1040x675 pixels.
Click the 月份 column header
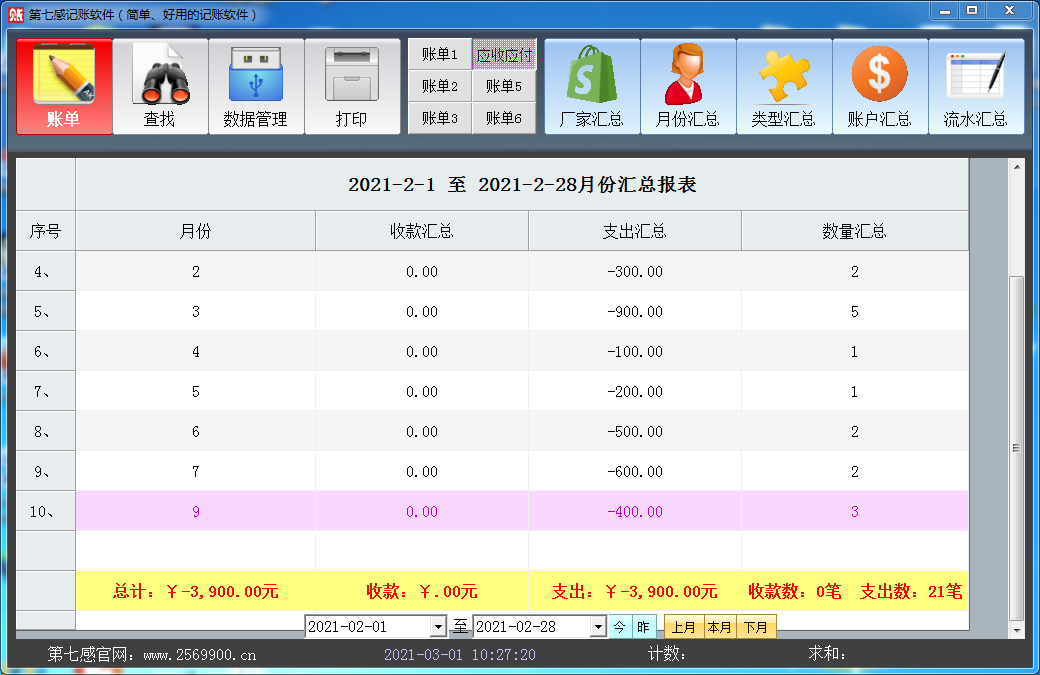[196, 231]
